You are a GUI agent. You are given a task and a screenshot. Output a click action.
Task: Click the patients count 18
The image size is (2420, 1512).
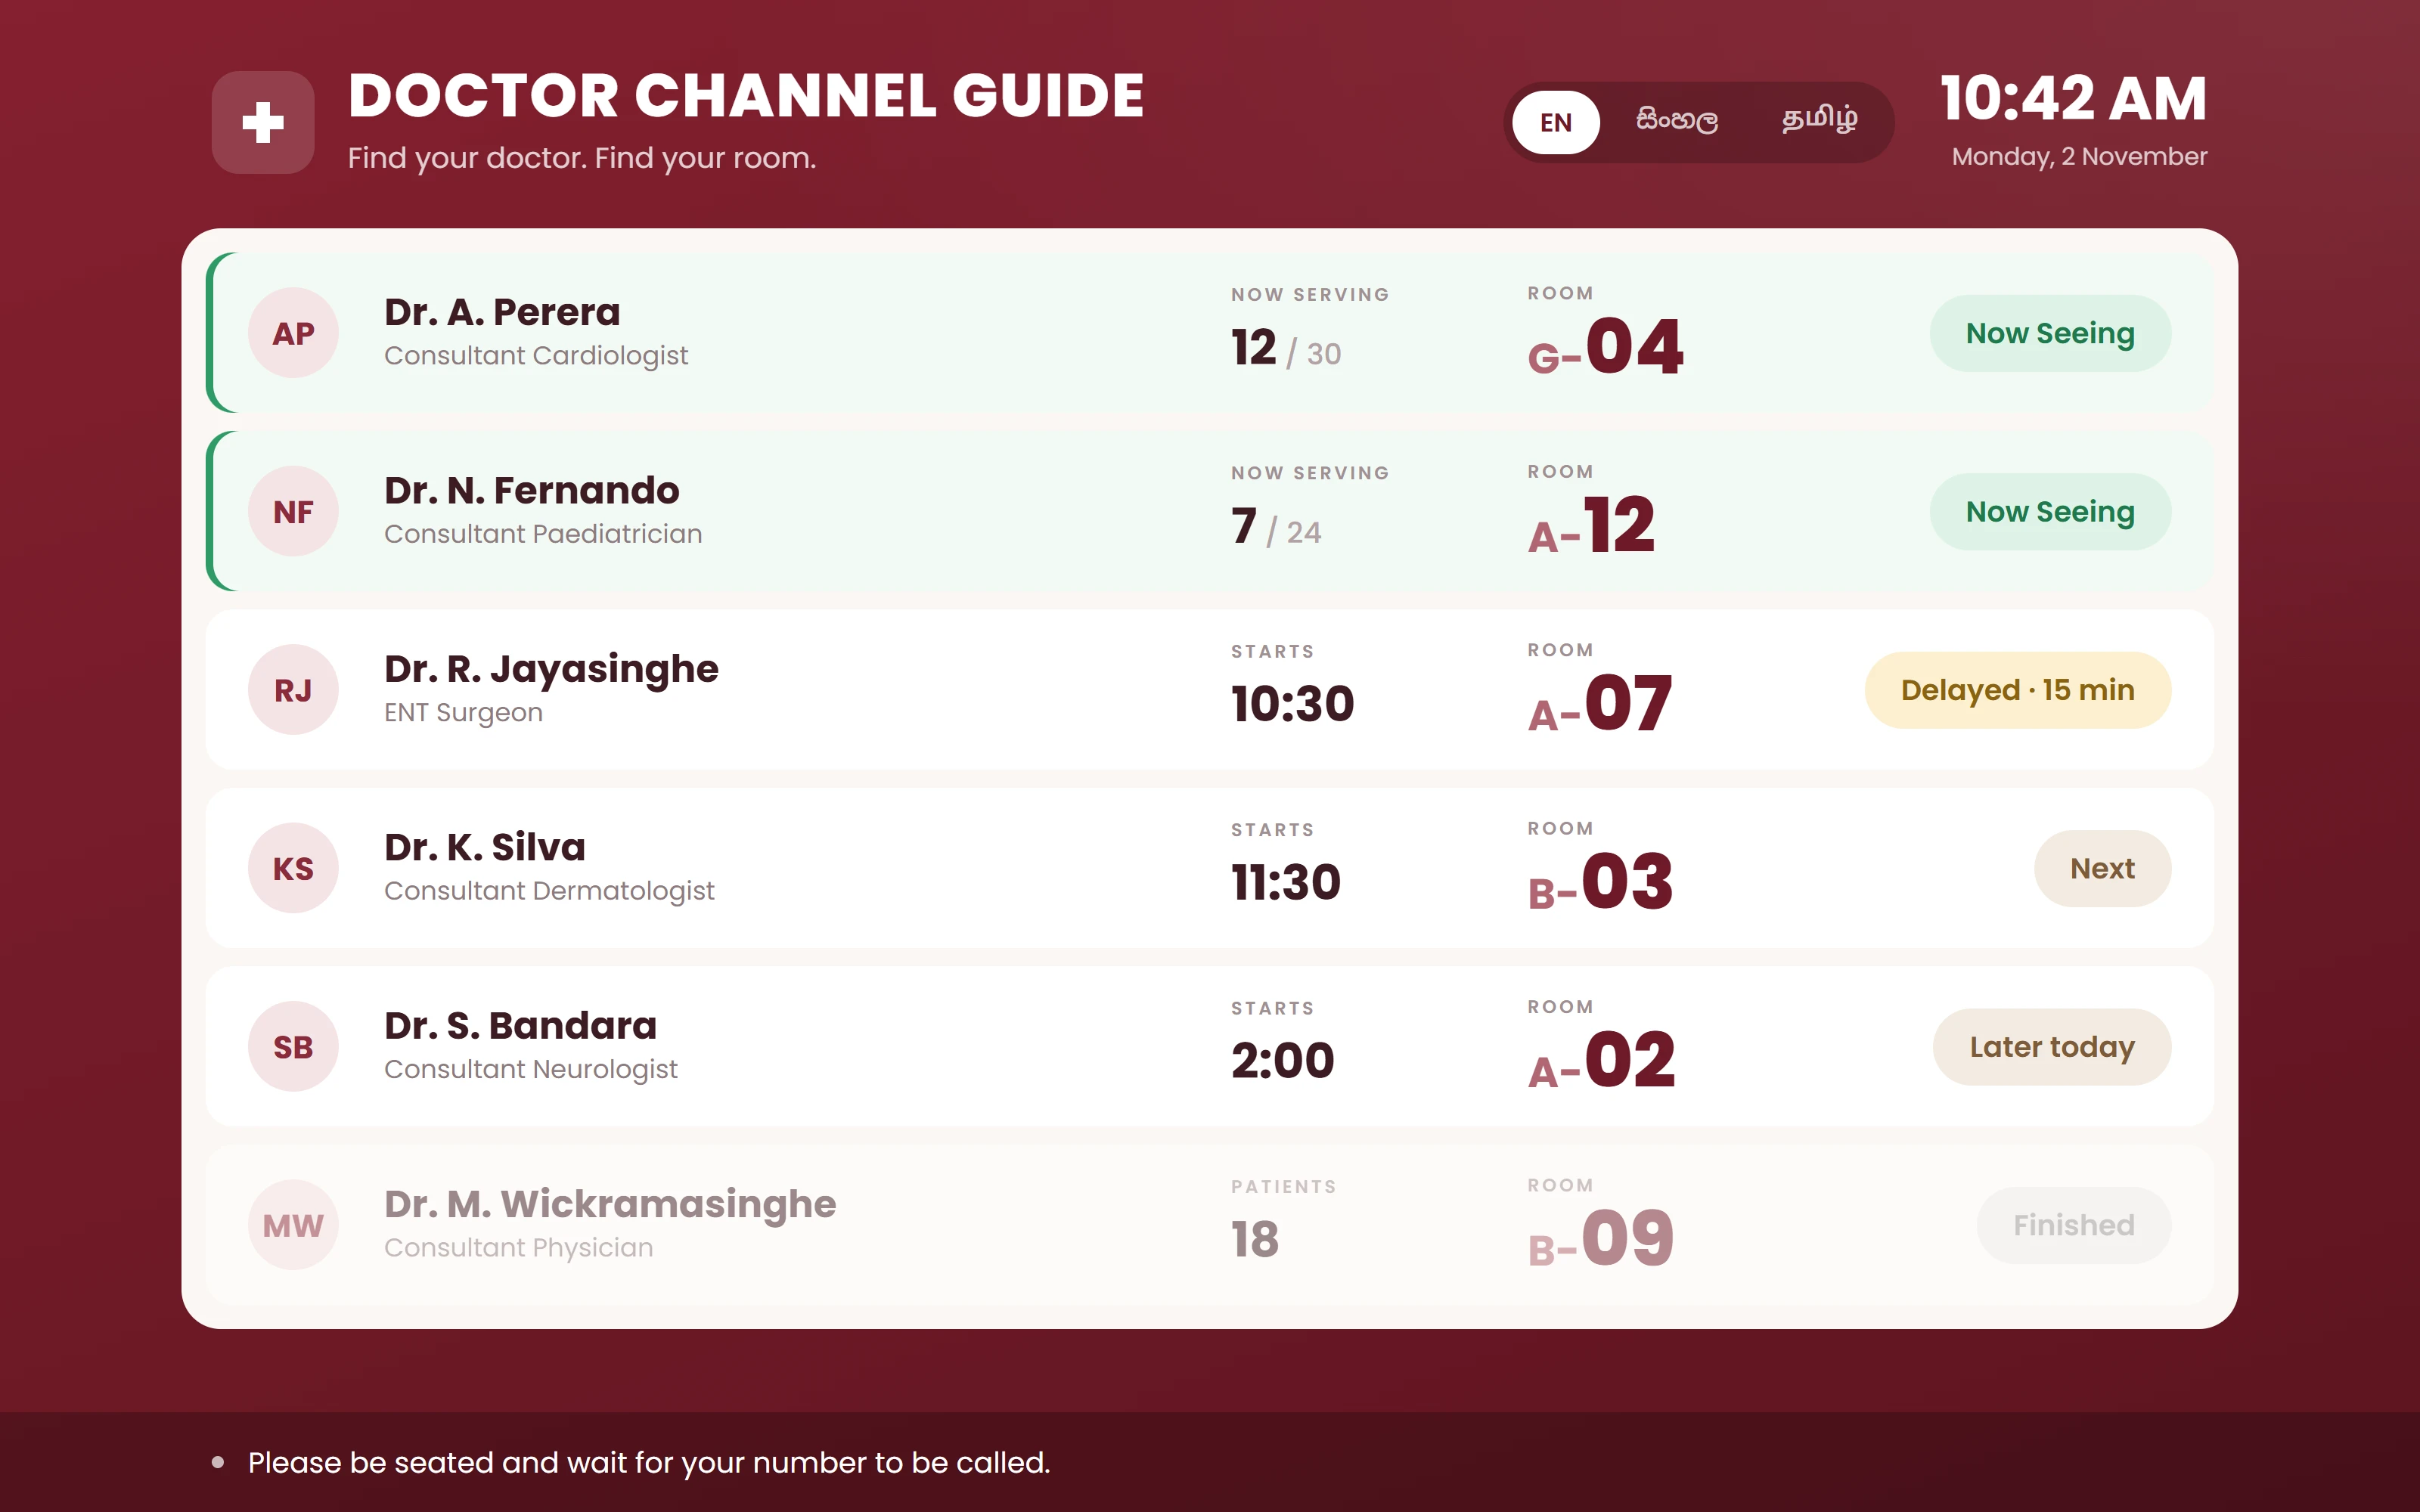click(1255, 1240)
